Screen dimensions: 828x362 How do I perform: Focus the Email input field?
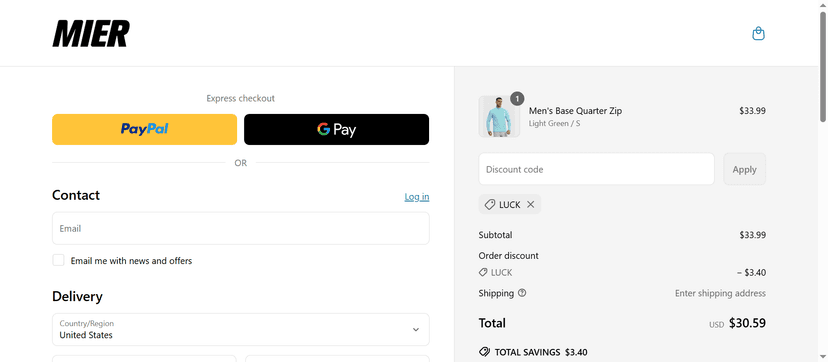click(241, 228)
